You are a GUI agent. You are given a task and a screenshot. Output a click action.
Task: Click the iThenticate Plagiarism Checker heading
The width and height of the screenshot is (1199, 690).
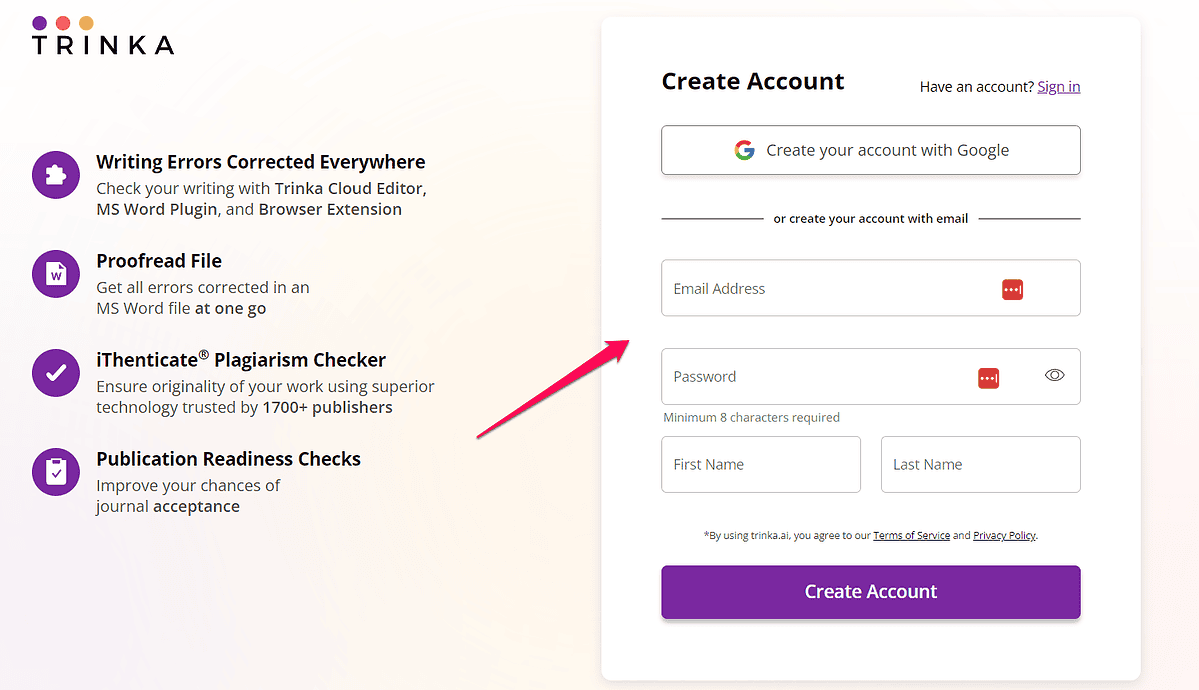tap(241, 360)
